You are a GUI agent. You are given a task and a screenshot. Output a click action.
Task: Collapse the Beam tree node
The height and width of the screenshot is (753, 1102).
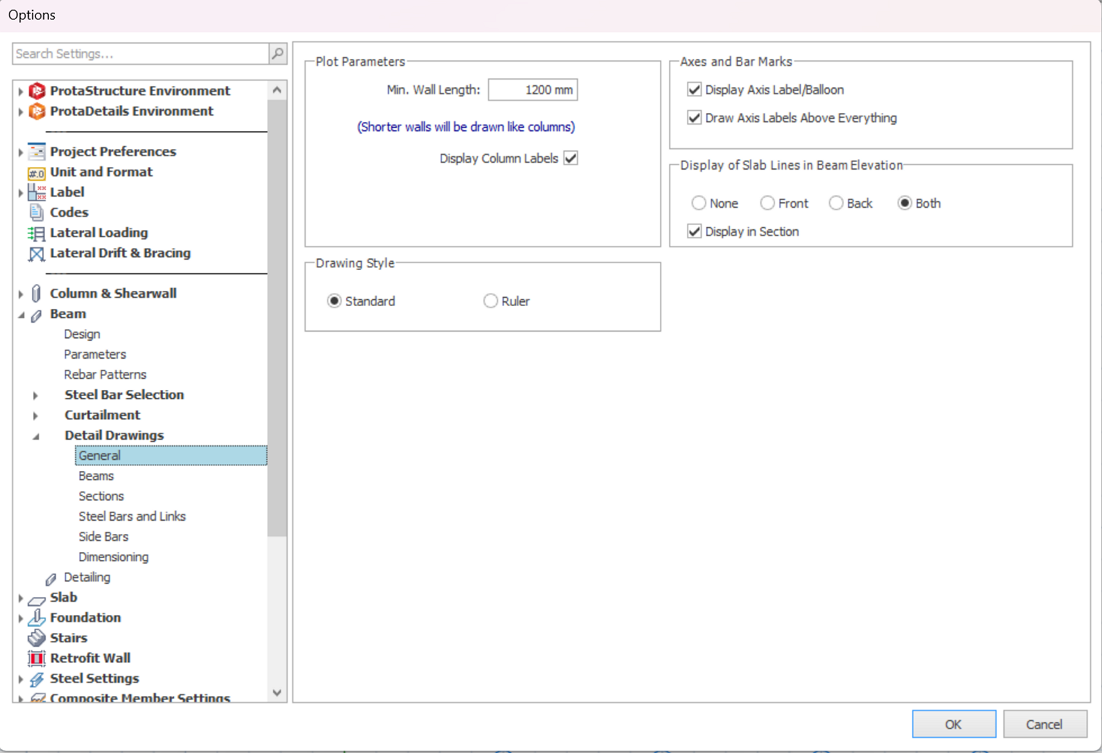pyautogui.click(x=21, y=315)
